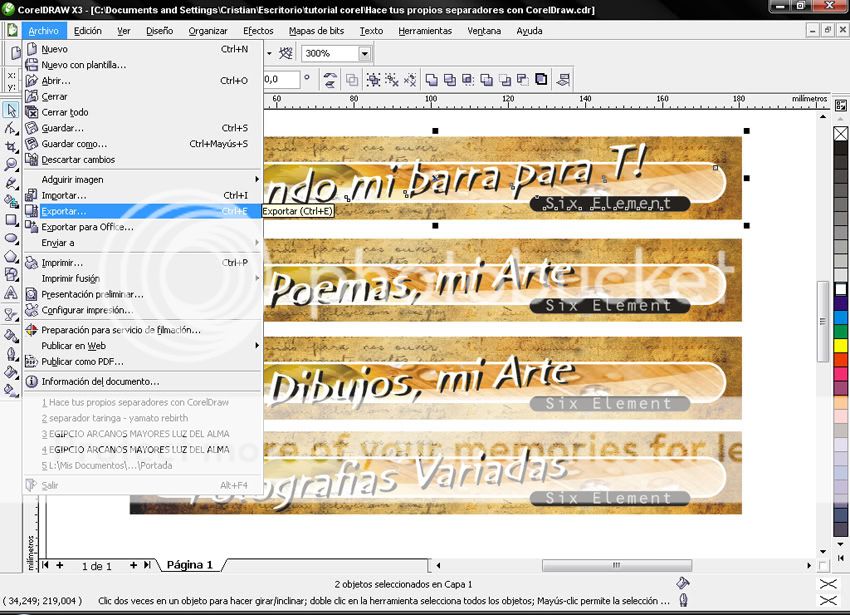Viewport: 850px width, 615px height.
Task: Pick the no-fill (X) color swatch
Action: (x=841, y=133)
